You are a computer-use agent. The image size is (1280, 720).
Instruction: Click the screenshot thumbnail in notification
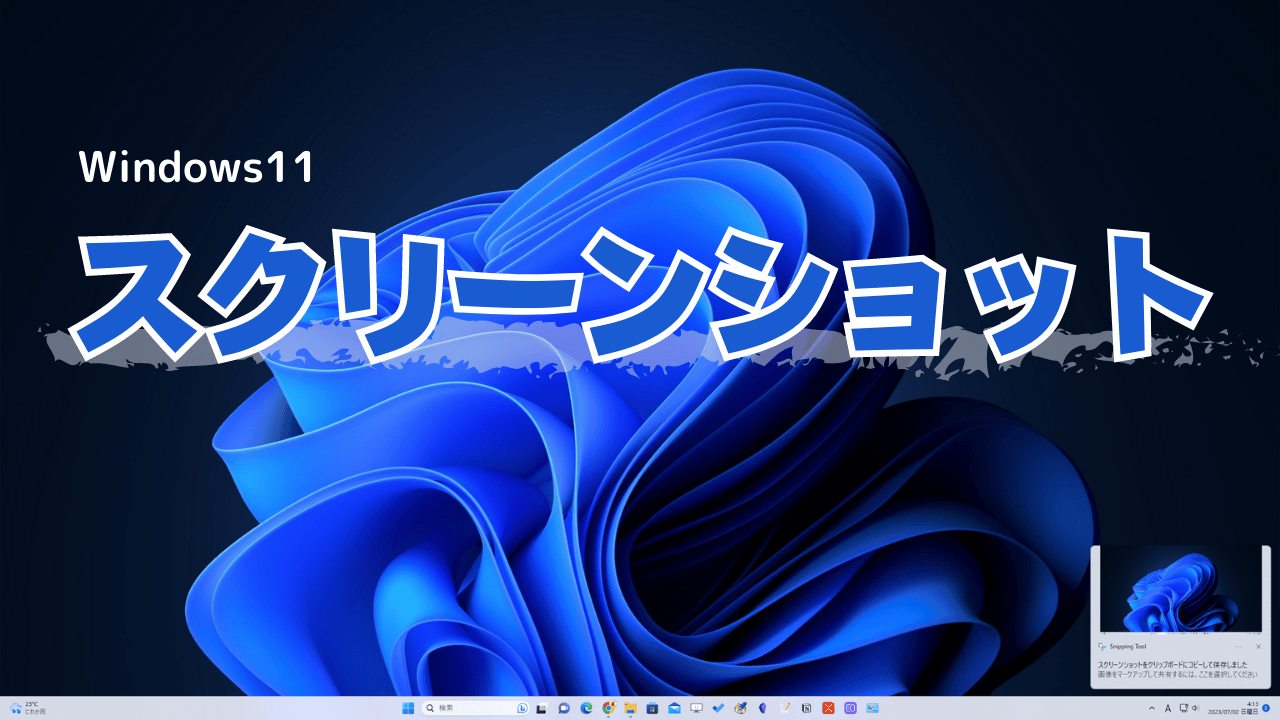click(1180, 593)
